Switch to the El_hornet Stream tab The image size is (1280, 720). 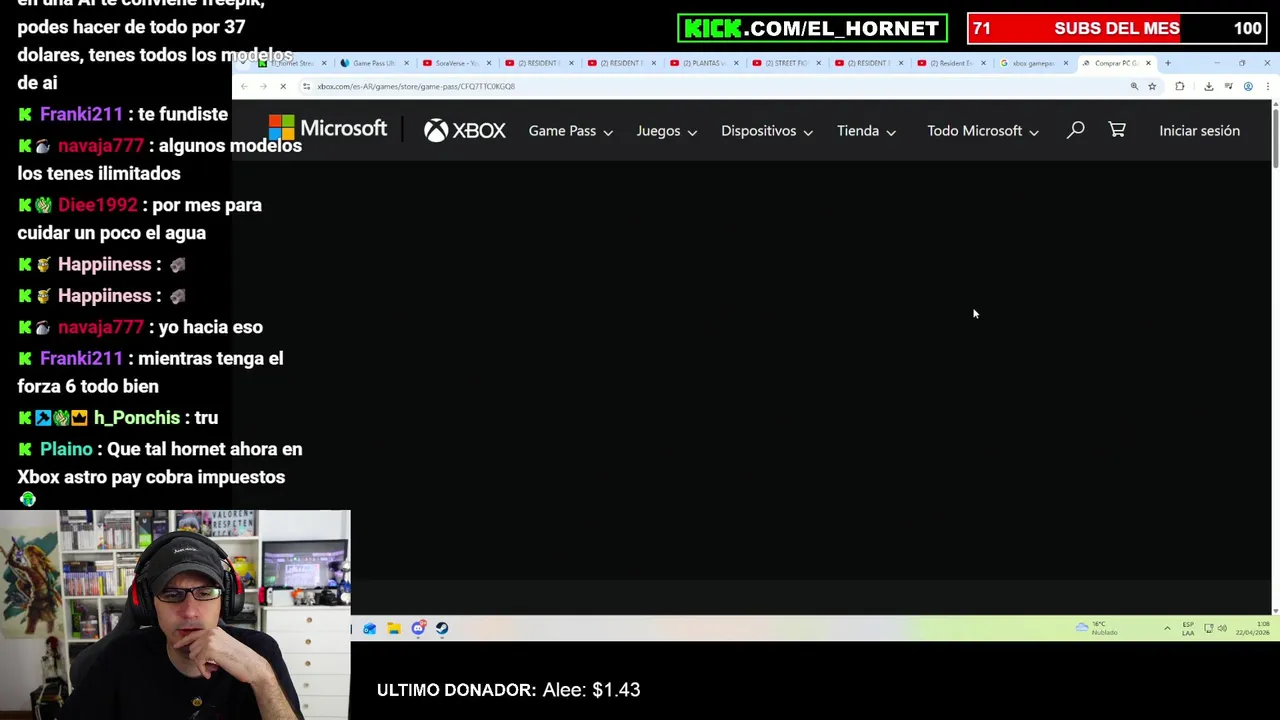(290, 63)
